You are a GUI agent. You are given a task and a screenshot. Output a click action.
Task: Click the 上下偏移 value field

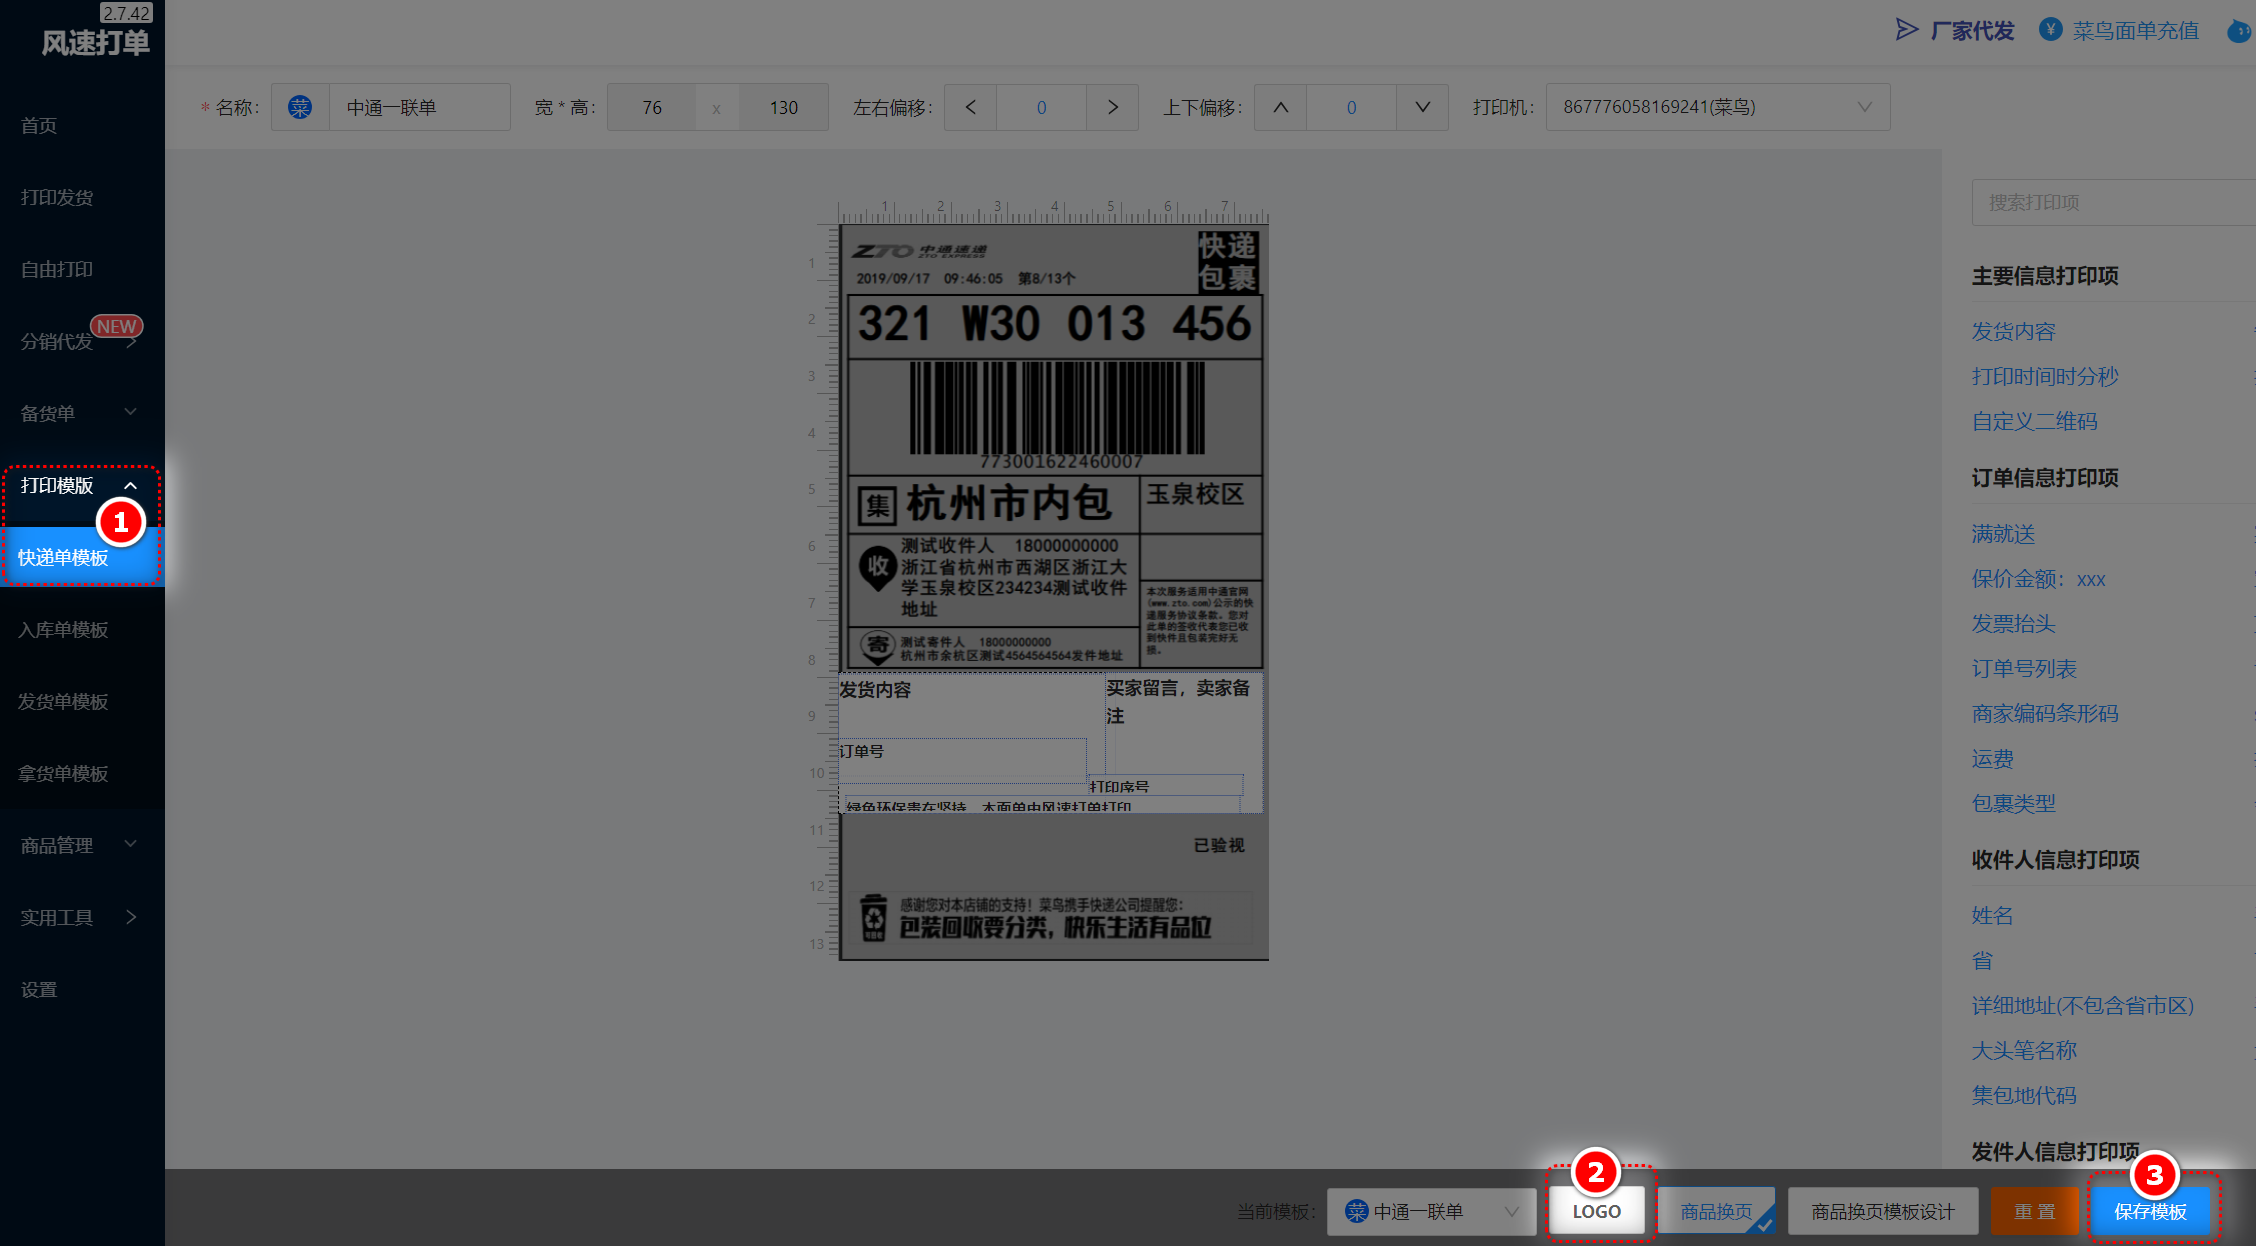click(1351, 107)
